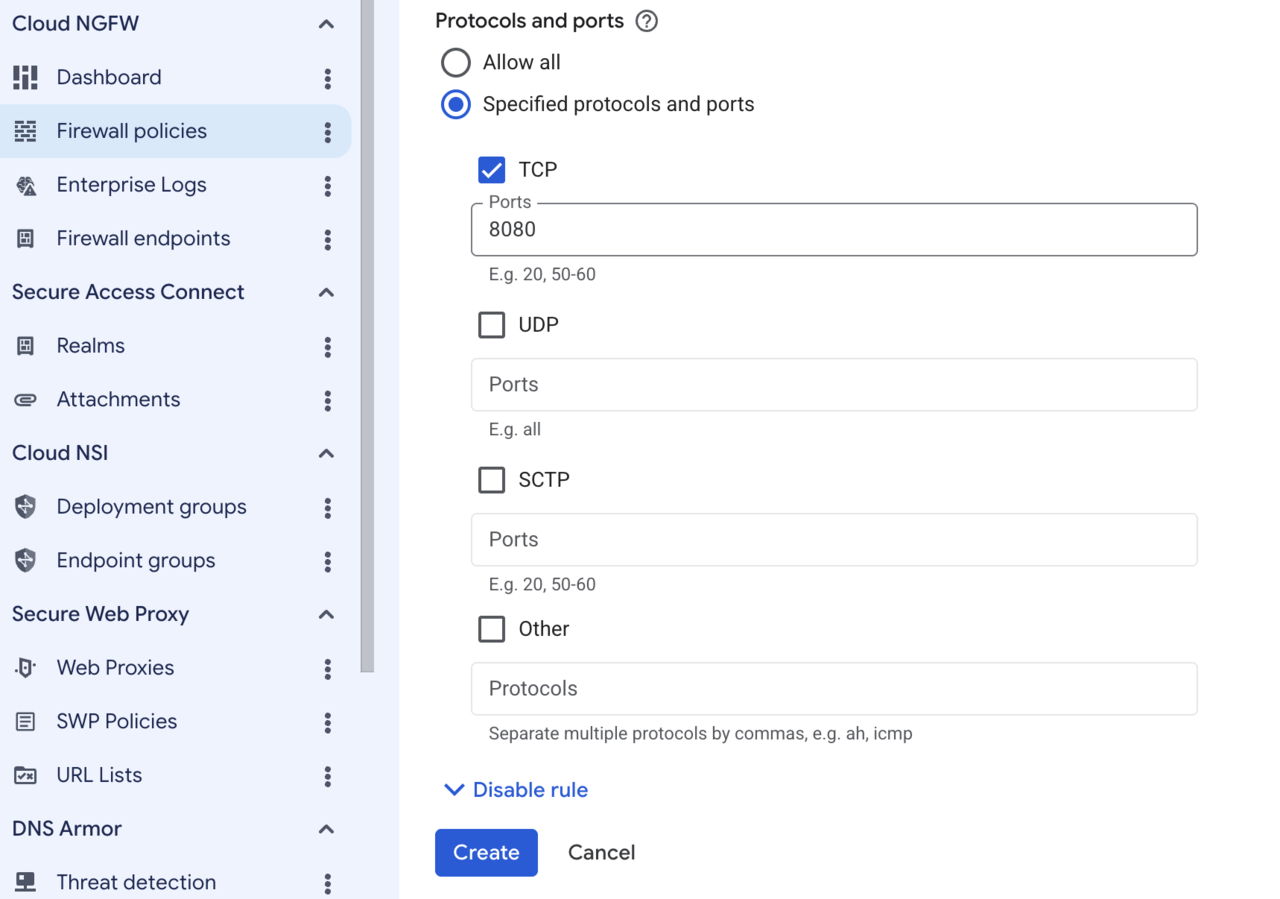Image resolution: width=1280 pixels, height=899 pixels.
Task: Click the UDP Ports input field
Action: (x=834, y=385)
